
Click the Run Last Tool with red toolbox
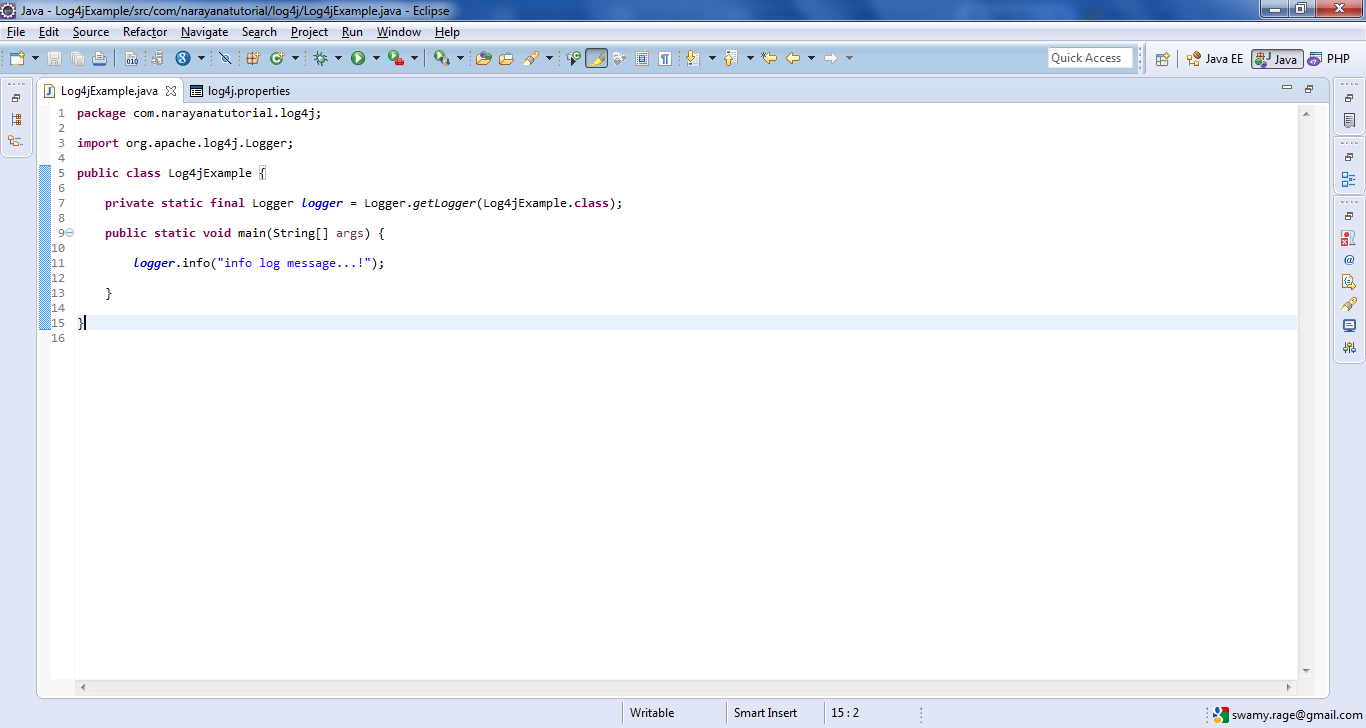coord(396,58)
